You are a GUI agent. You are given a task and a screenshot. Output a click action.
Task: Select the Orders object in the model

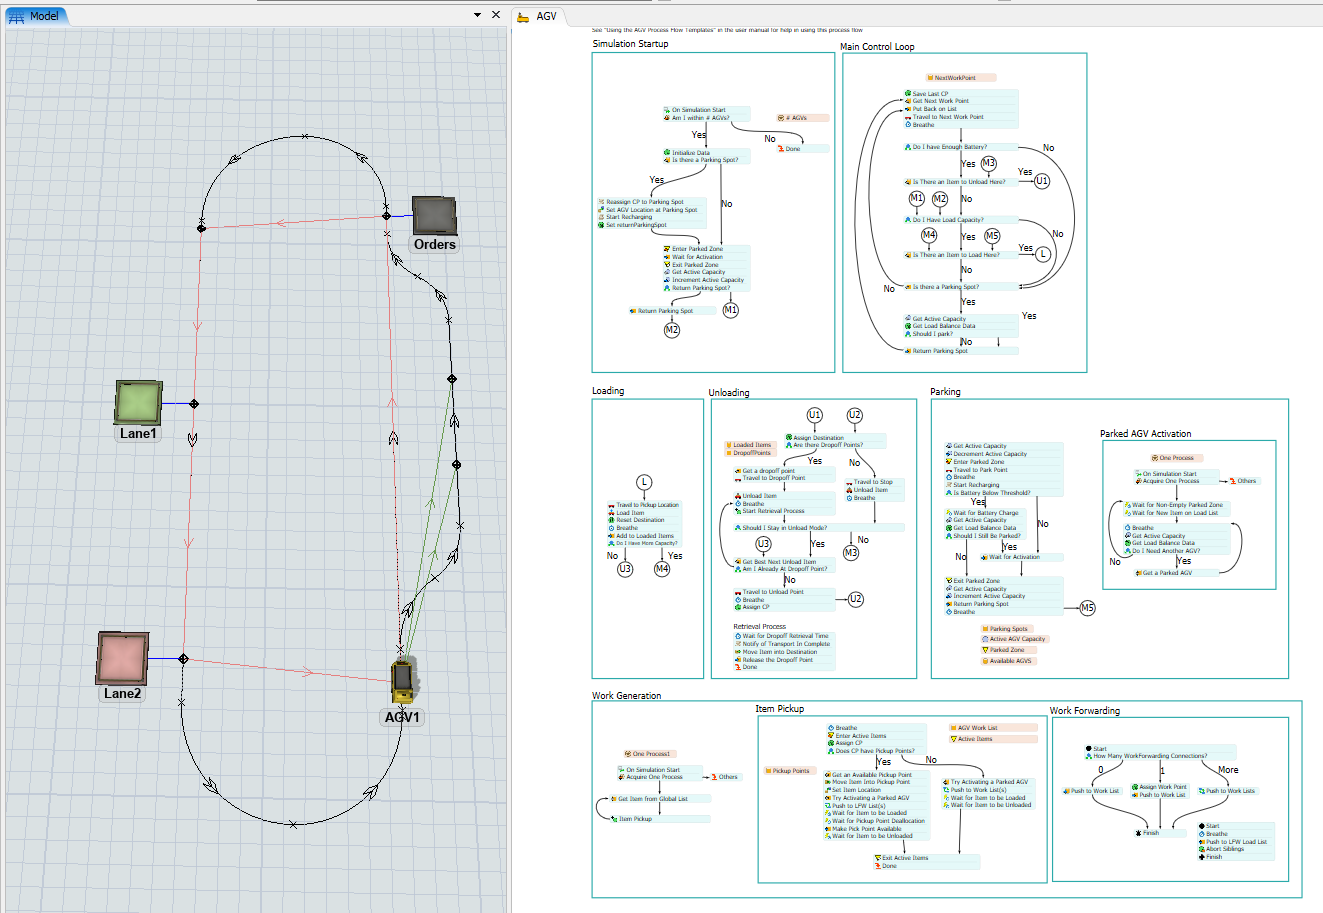[434, 216]
